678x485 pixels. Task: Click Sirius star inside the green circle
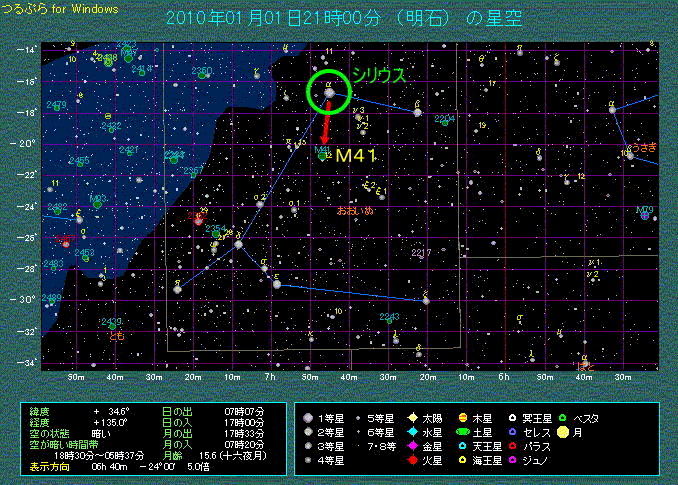(x=329, y=93)
